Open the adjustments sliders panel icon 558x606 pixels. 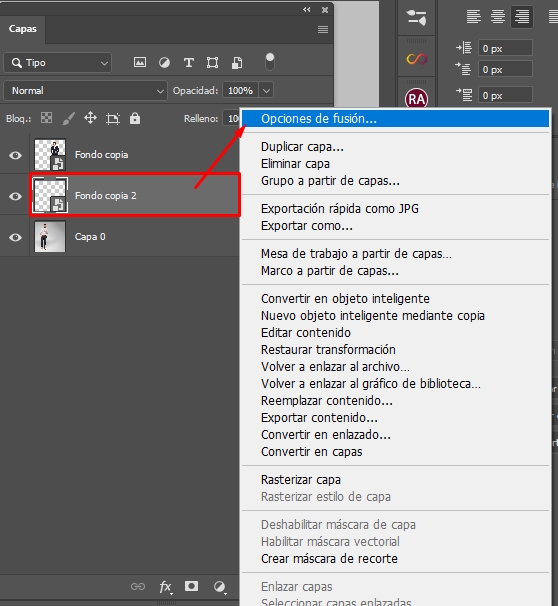(417, 17)
